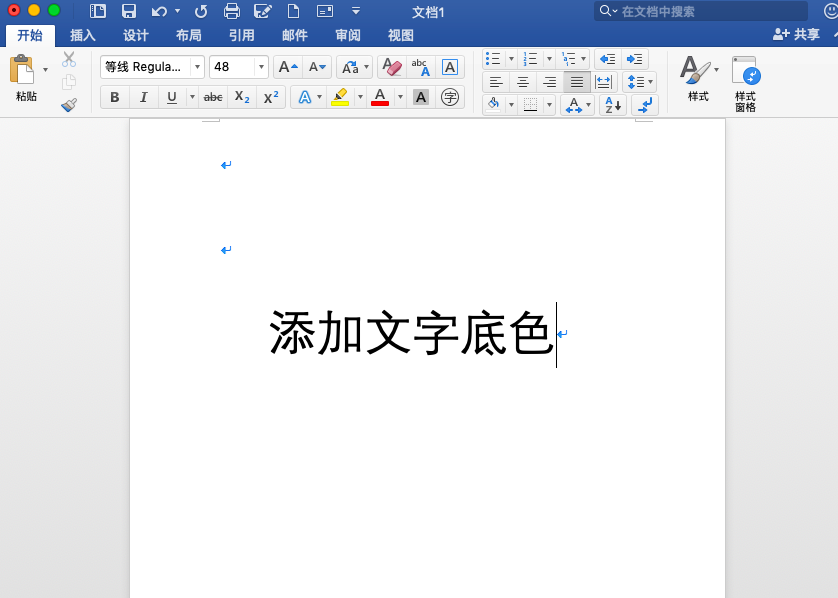Align text left
The image size is (838, 598).
(x=496, y=82)
